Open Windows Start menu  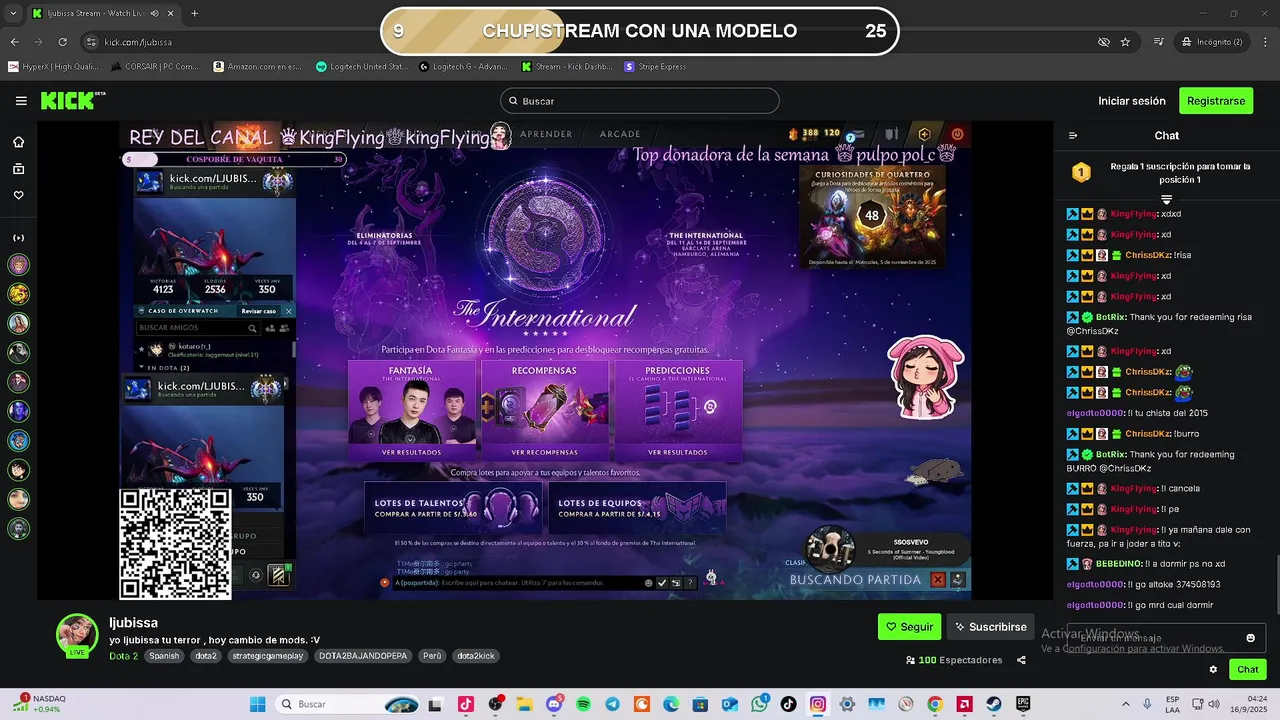coord(257,704)
